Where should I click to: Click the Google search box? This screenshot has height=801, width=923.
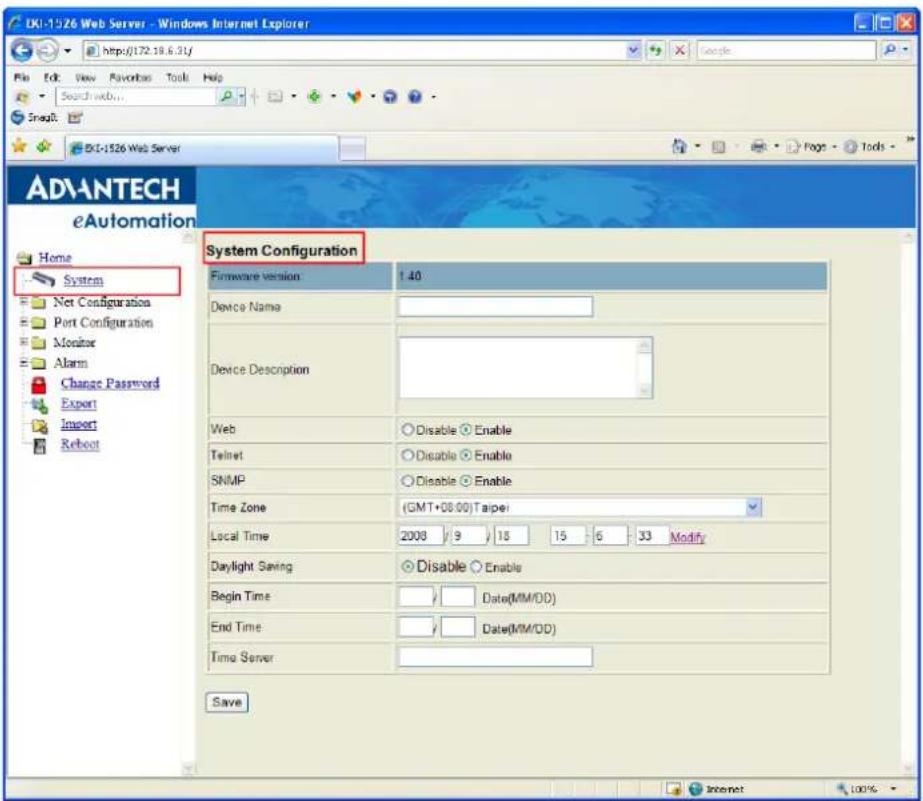point(786,51)
